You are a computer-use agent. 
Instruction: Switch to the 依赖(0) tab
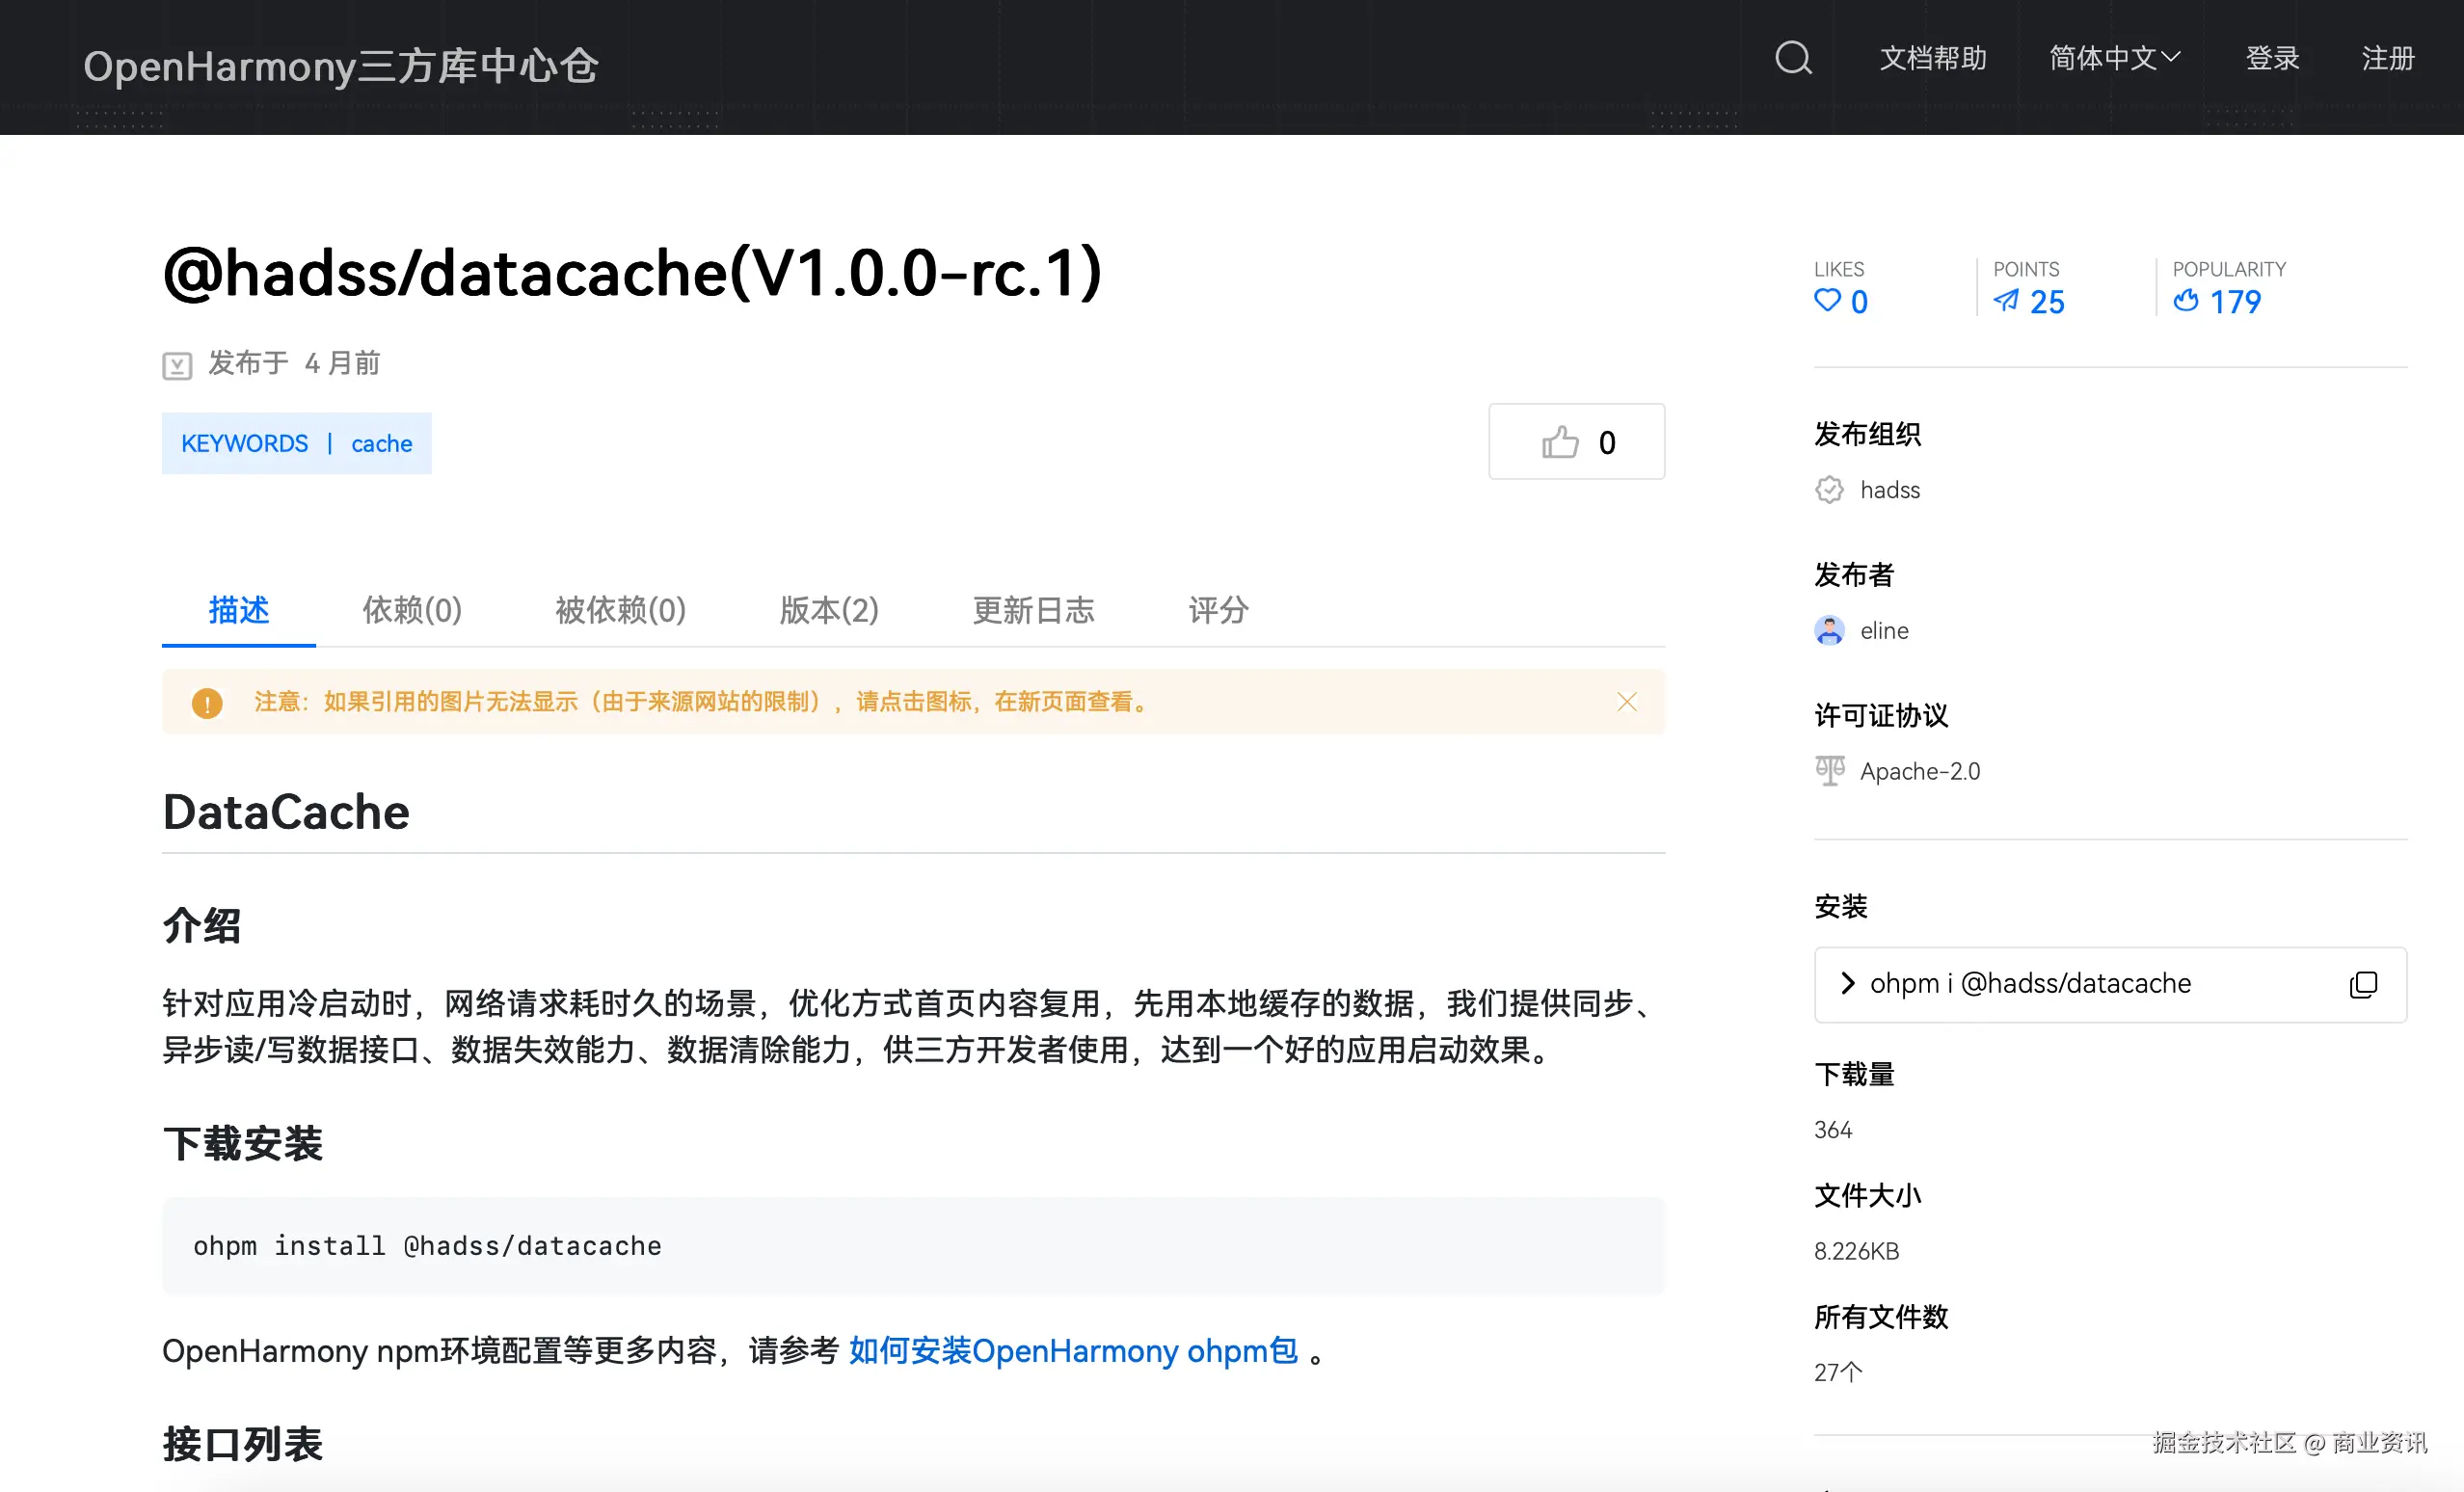click(411, 609)
